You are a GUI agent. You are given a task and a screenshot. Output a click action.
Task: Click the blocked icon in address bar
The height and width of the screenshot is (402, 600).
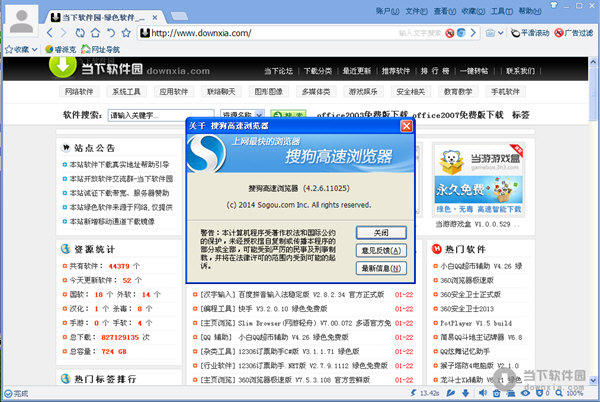(x=450, y=33)
